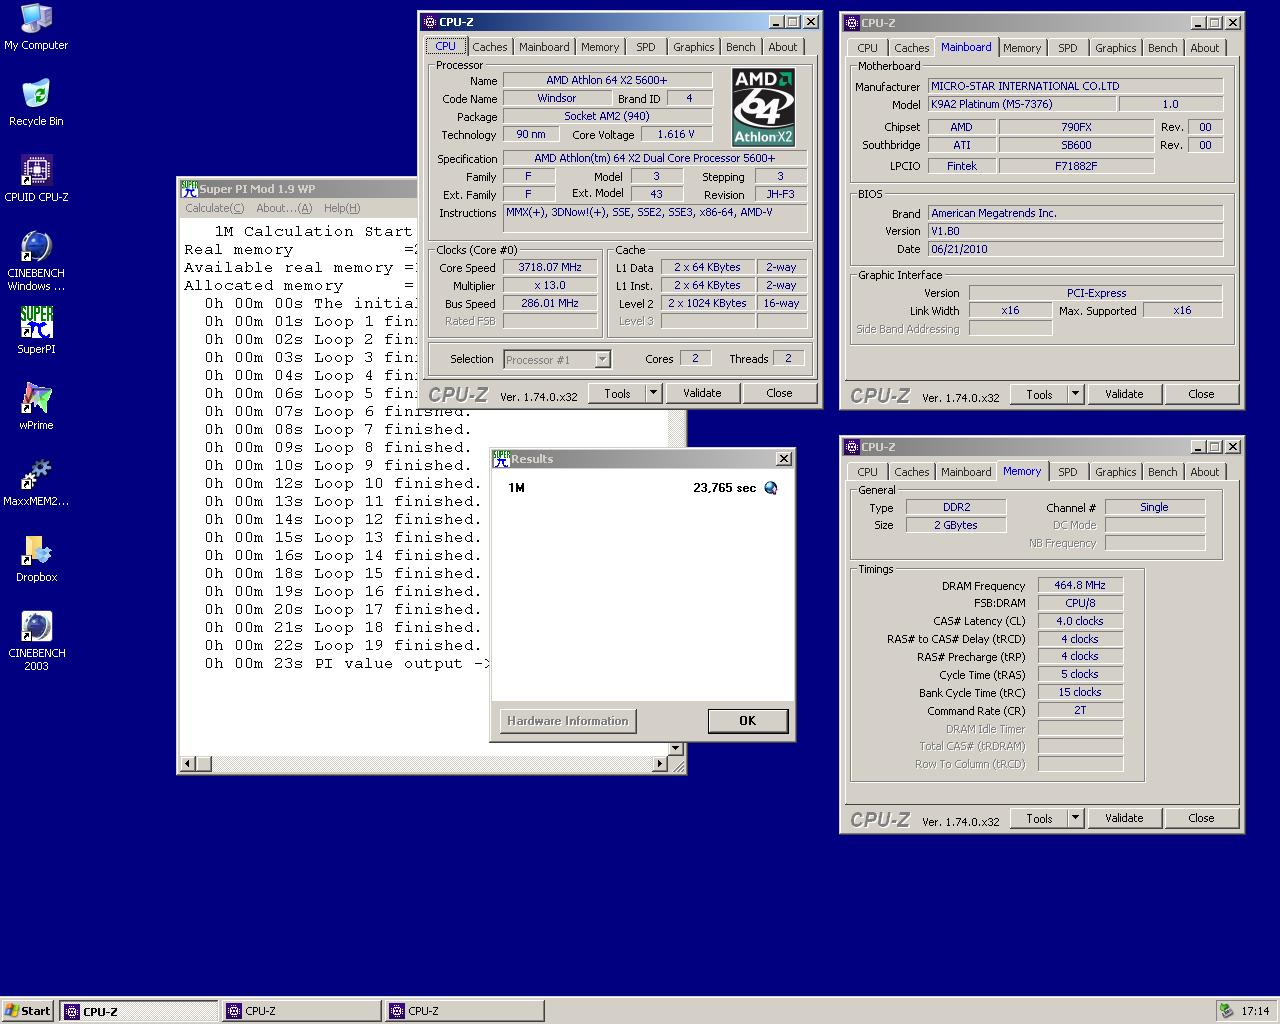Open the Windows Start menu
This screenshot has height=1024, width=1280.
[28, 1011]
